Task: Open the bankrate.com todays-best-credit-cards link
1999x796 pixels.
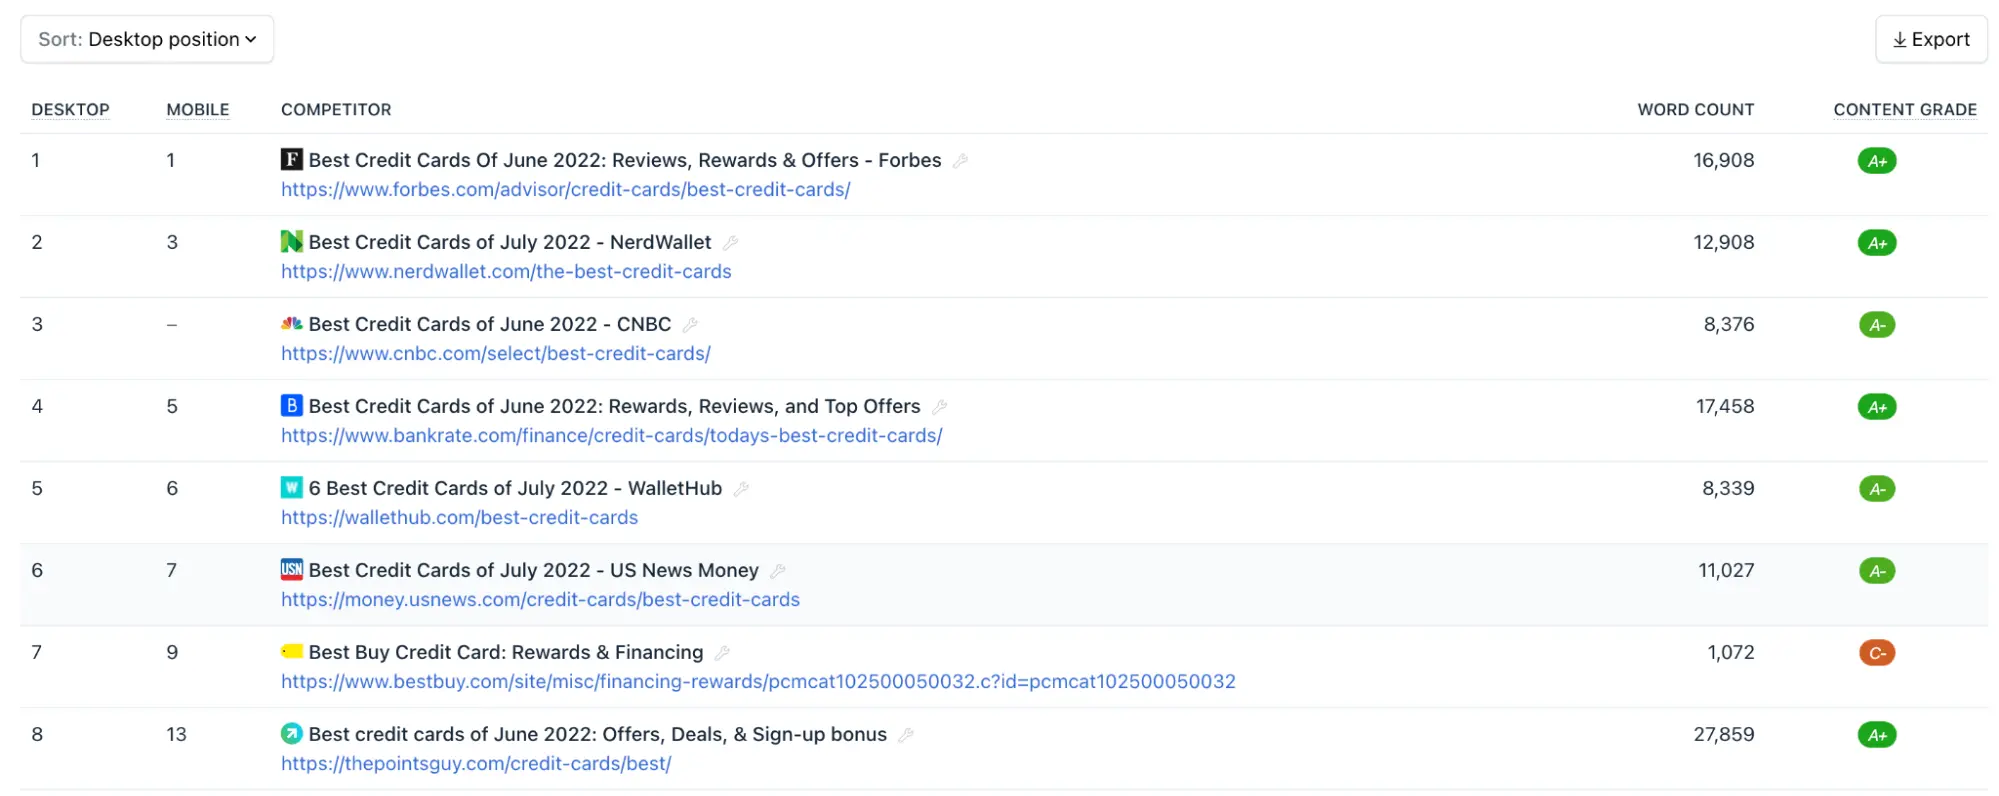Action: point(612,435)
